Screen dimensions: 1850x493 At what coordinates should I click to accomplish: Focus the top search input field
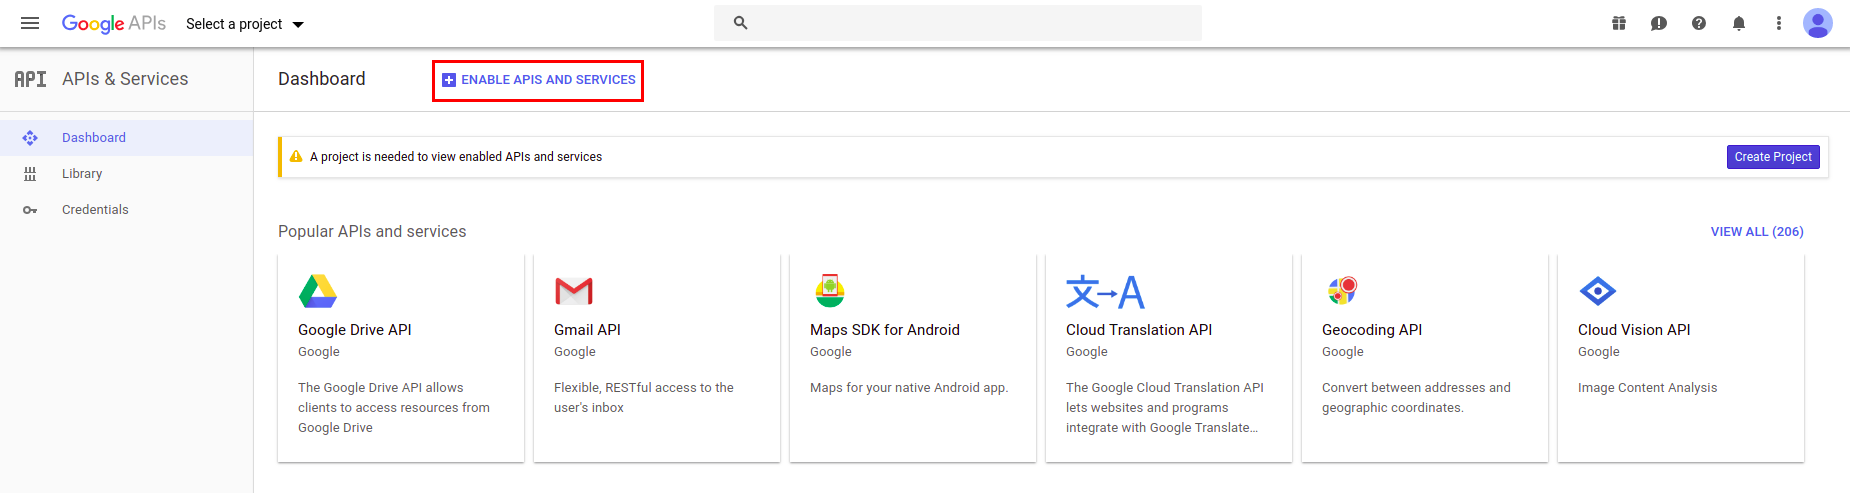tap(958, 23)
